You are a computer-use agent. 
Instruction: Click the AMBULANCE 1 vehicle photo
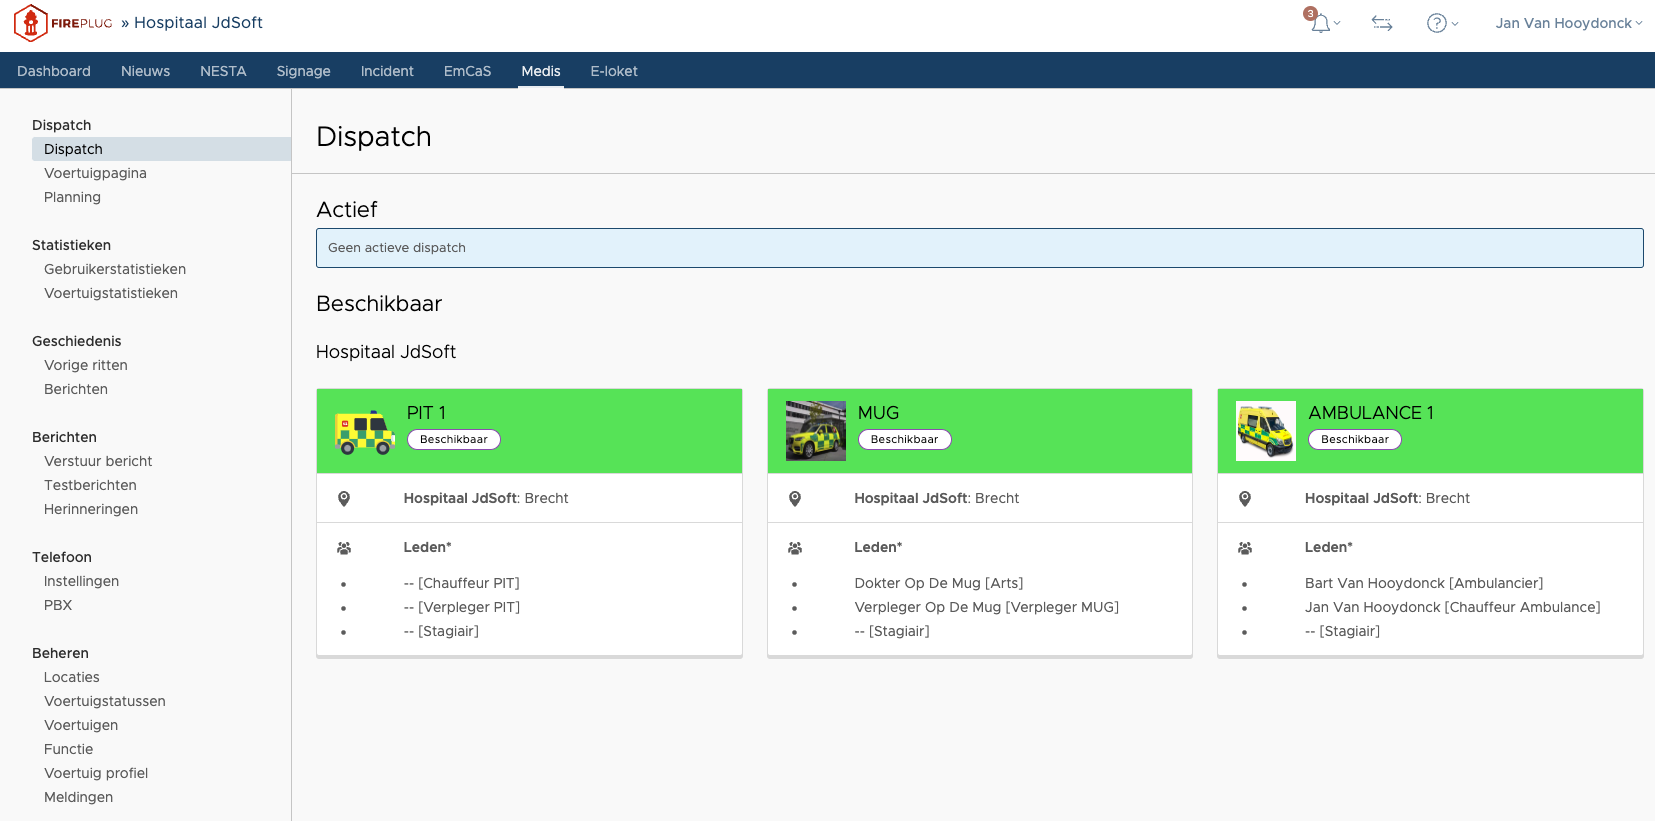click(1265, 431)
